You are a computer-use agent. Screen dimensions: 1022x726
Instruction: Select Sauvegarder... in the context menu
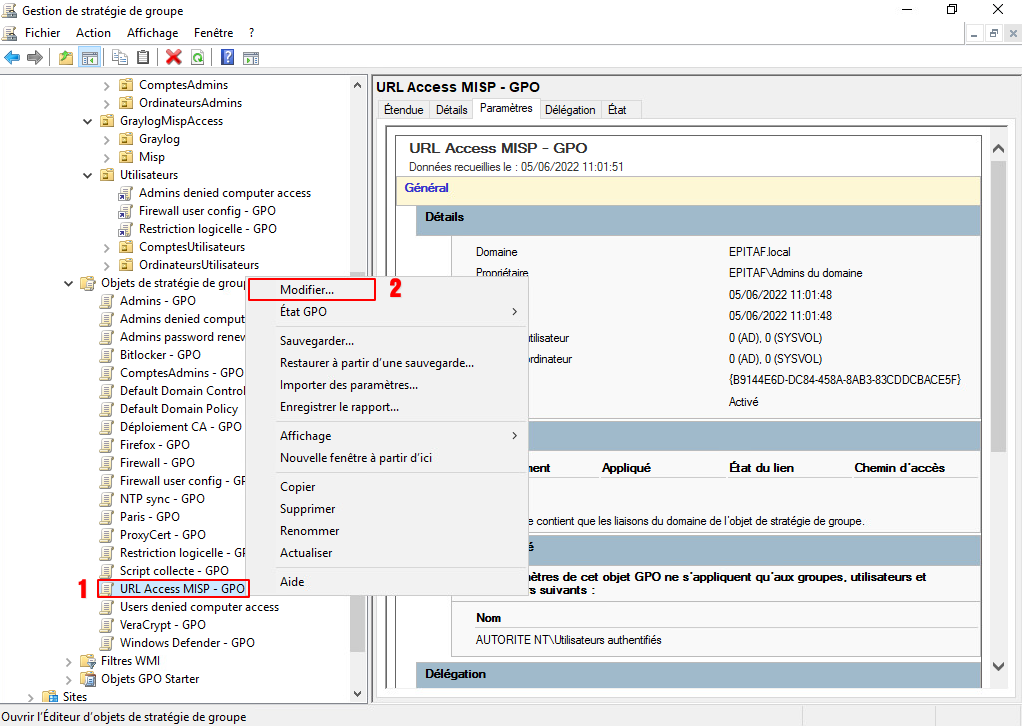pyautogui.click(x=317, y=341)
